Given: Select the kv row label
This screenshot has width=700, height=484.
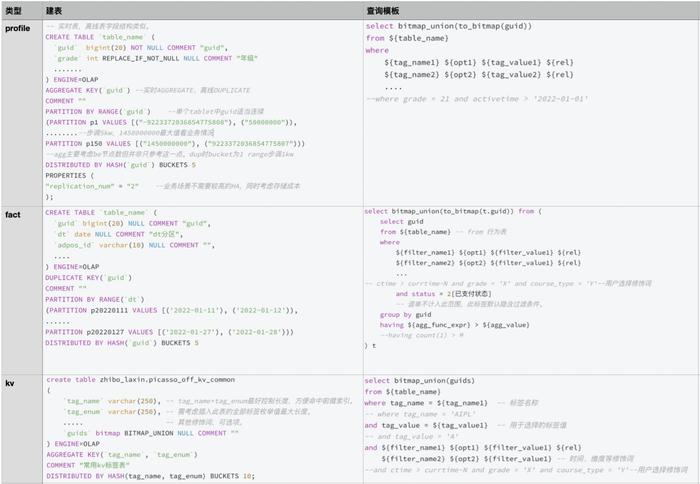Looking at the screenshot, I should point(9,383).
